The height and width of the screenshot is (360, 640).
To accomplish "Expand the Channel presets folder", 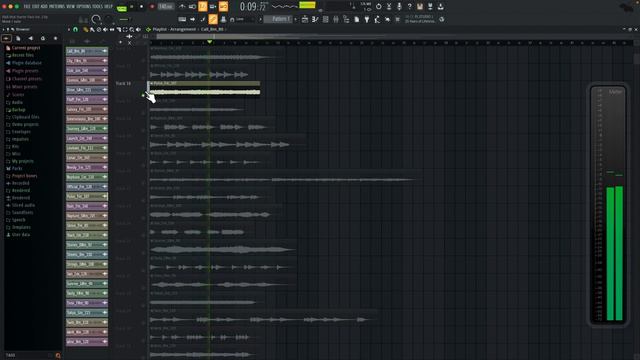I will [27, 79].
